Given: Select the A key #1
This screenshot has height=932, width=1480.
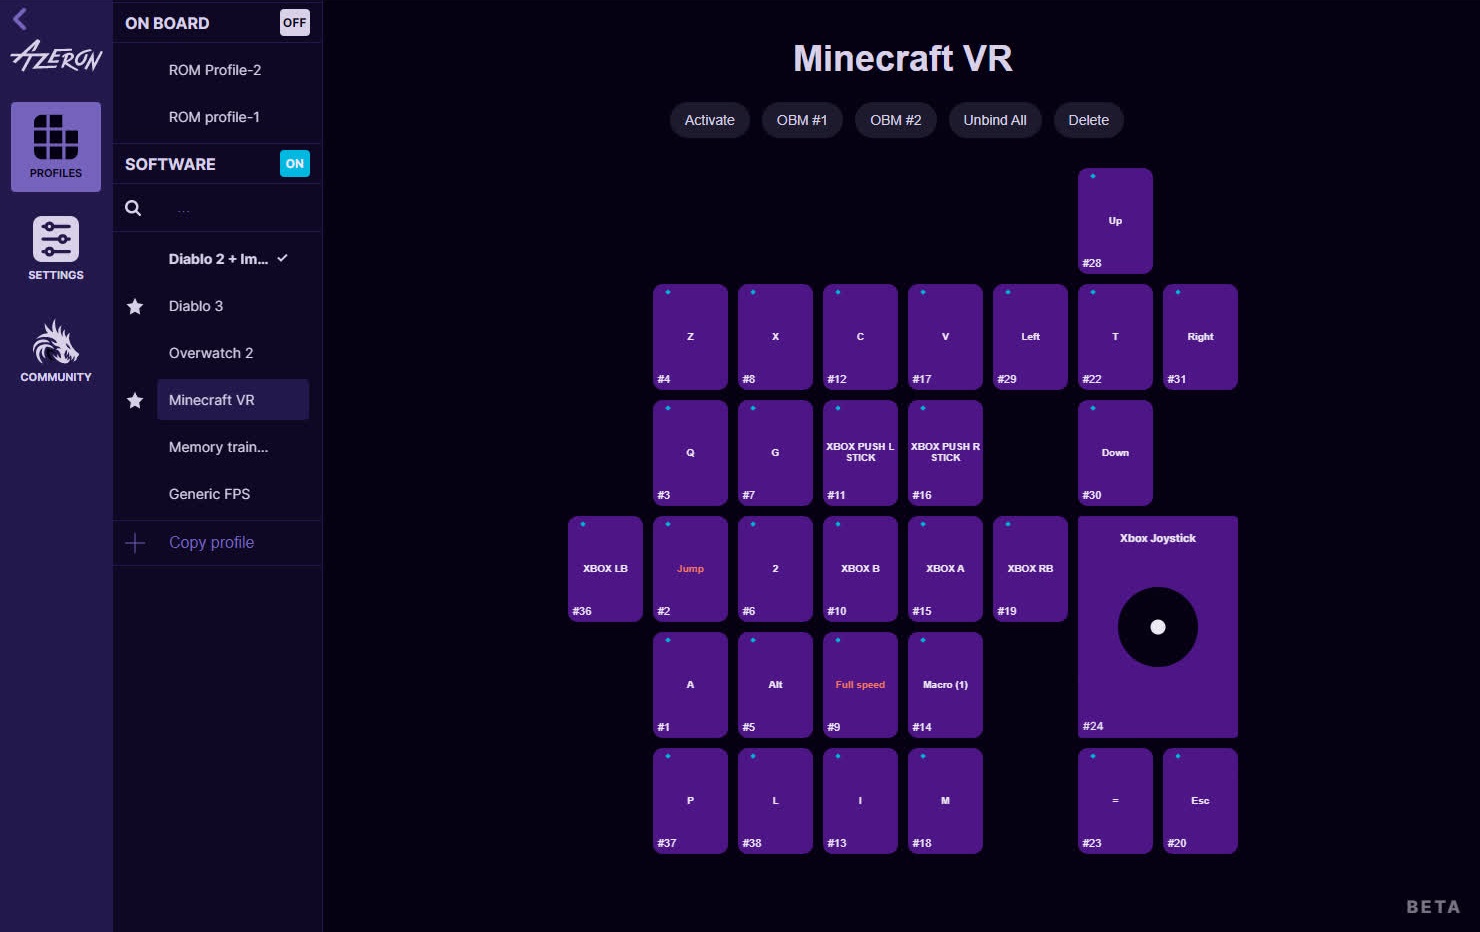Looking at the screenshot, I should tap(691, 685).
